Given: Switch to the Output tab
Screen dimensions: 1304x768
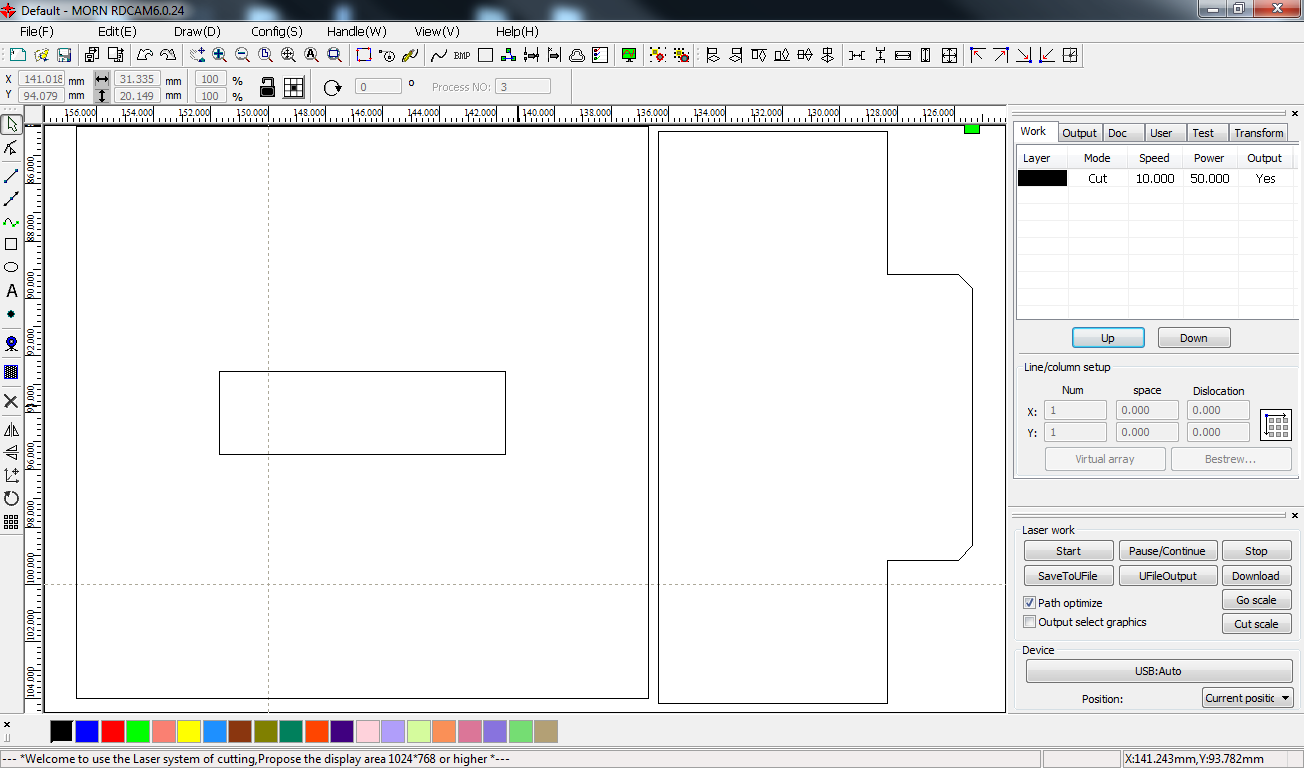Looking at the screenshot, I should [x=1079, y=133].
